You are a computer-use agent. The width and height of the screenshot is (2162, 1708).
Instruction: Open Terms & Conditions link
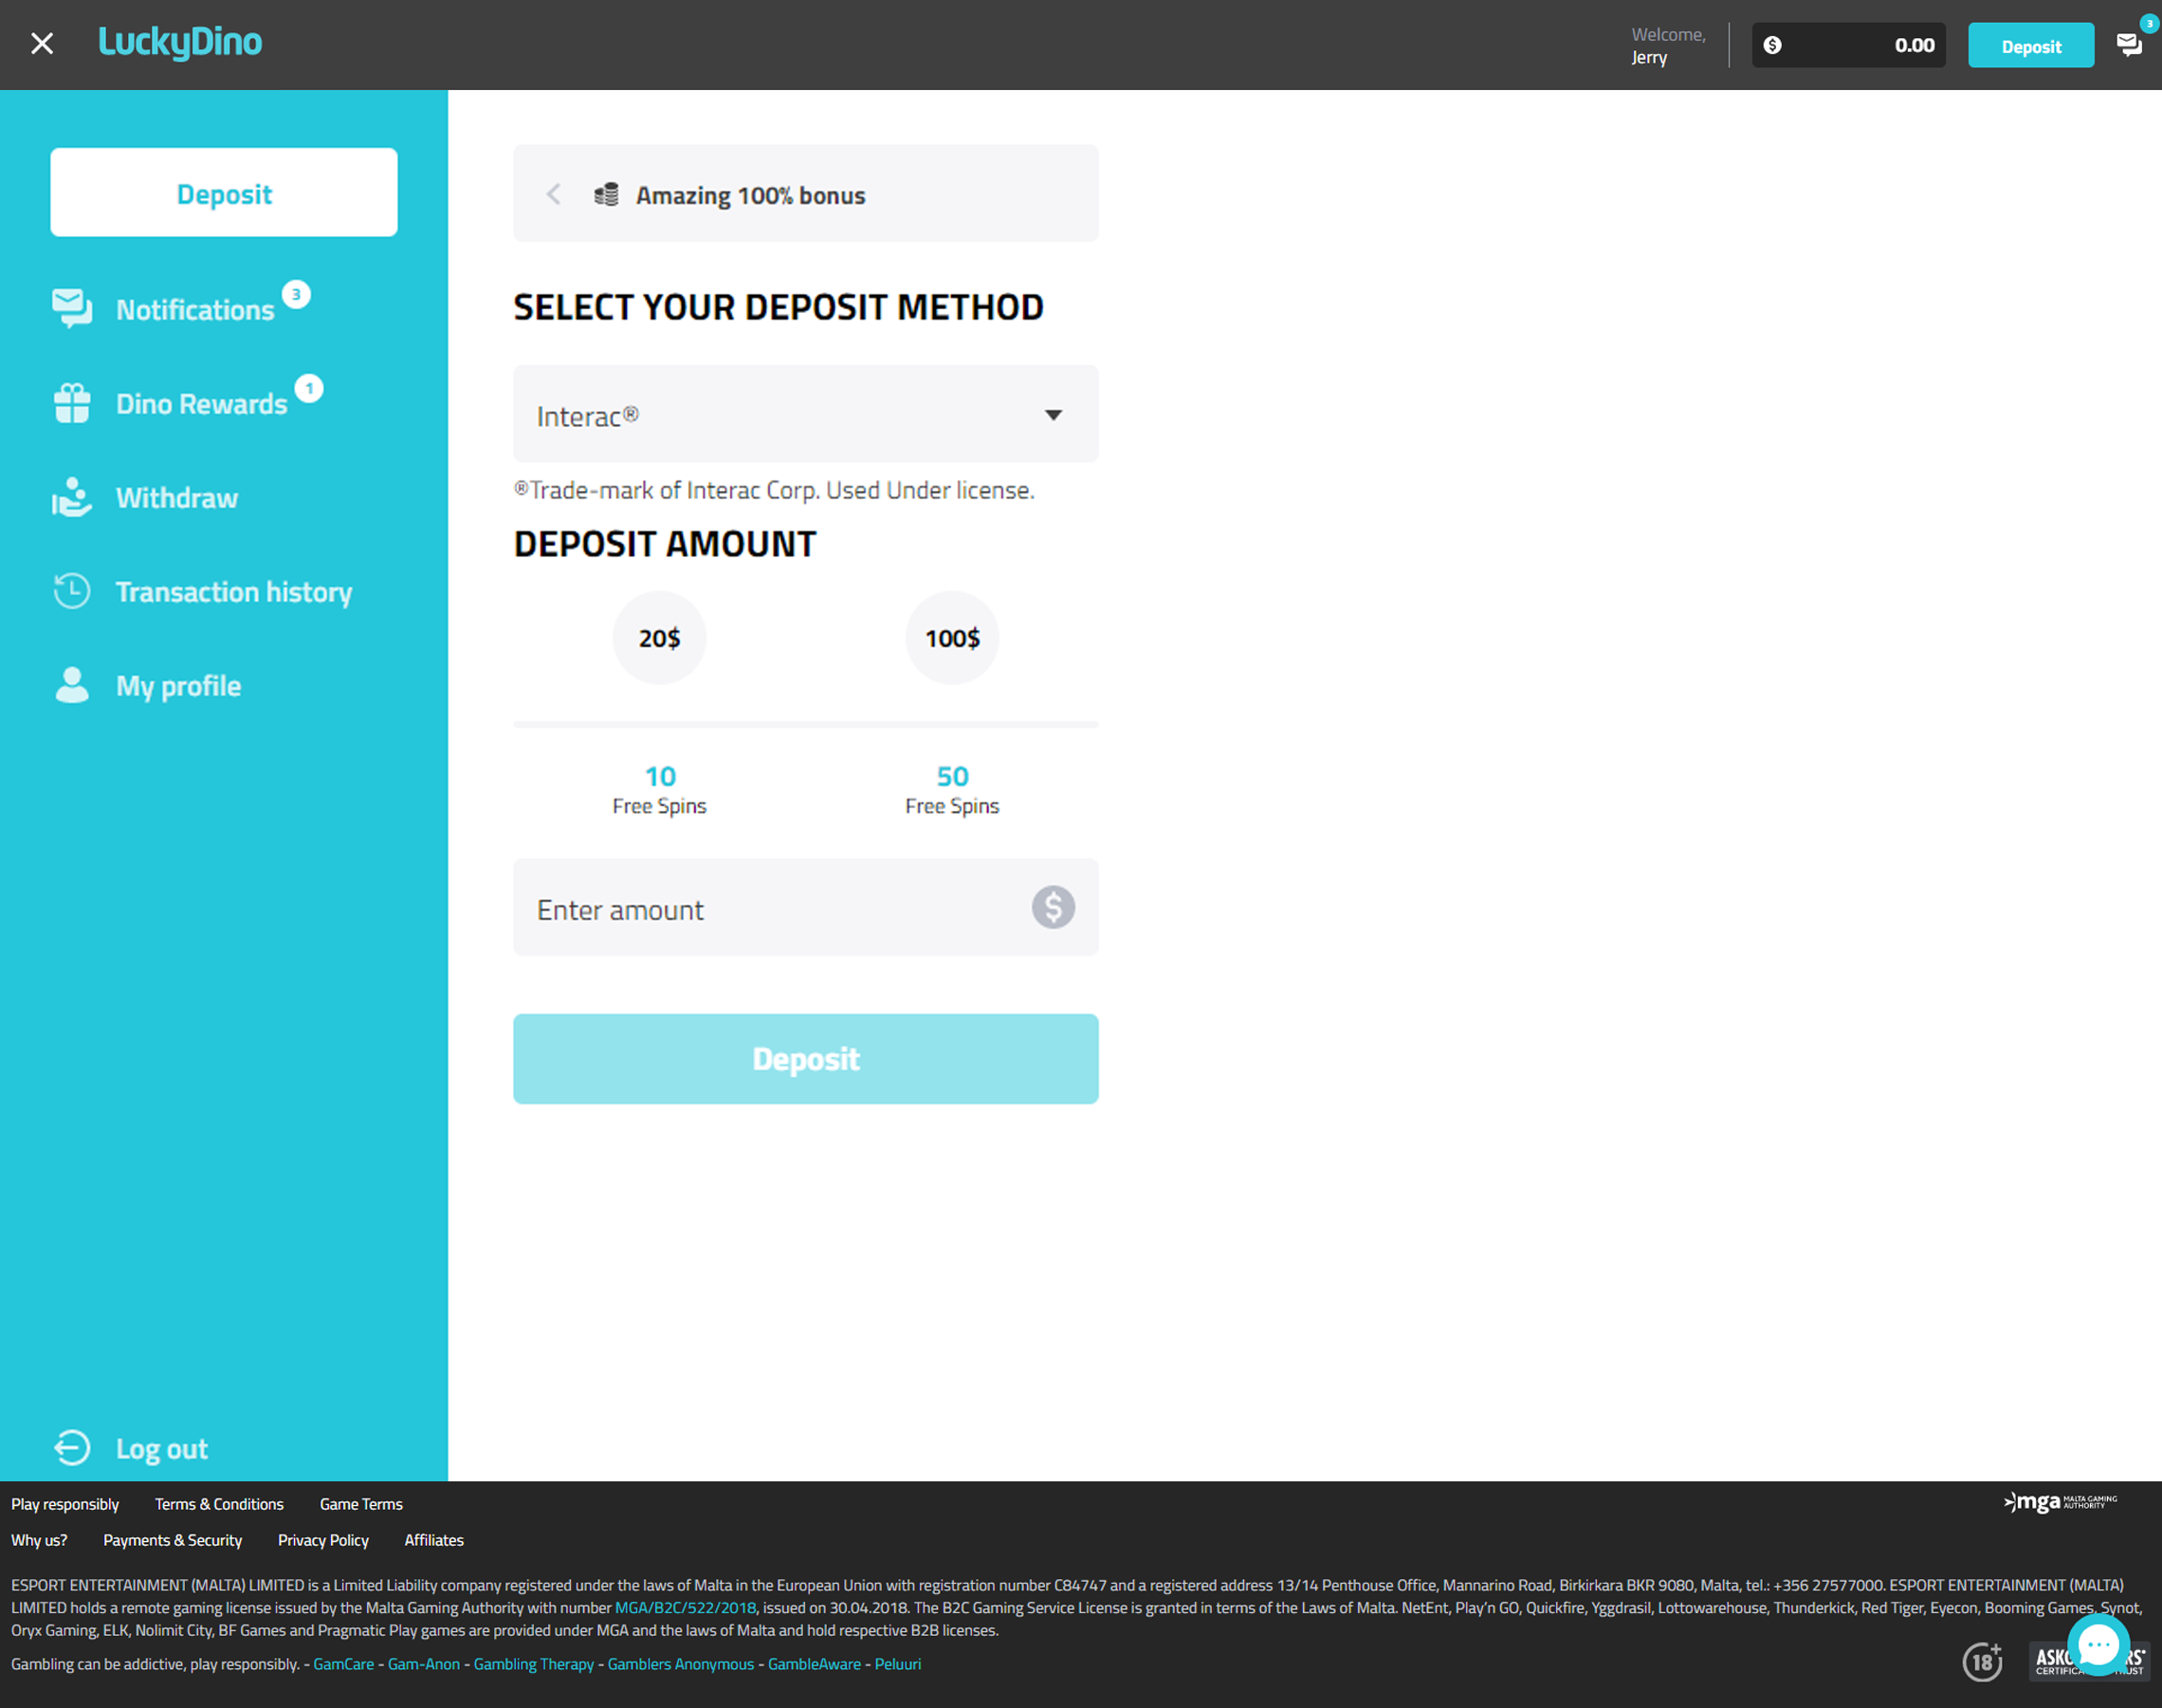tap(219, 1504)
